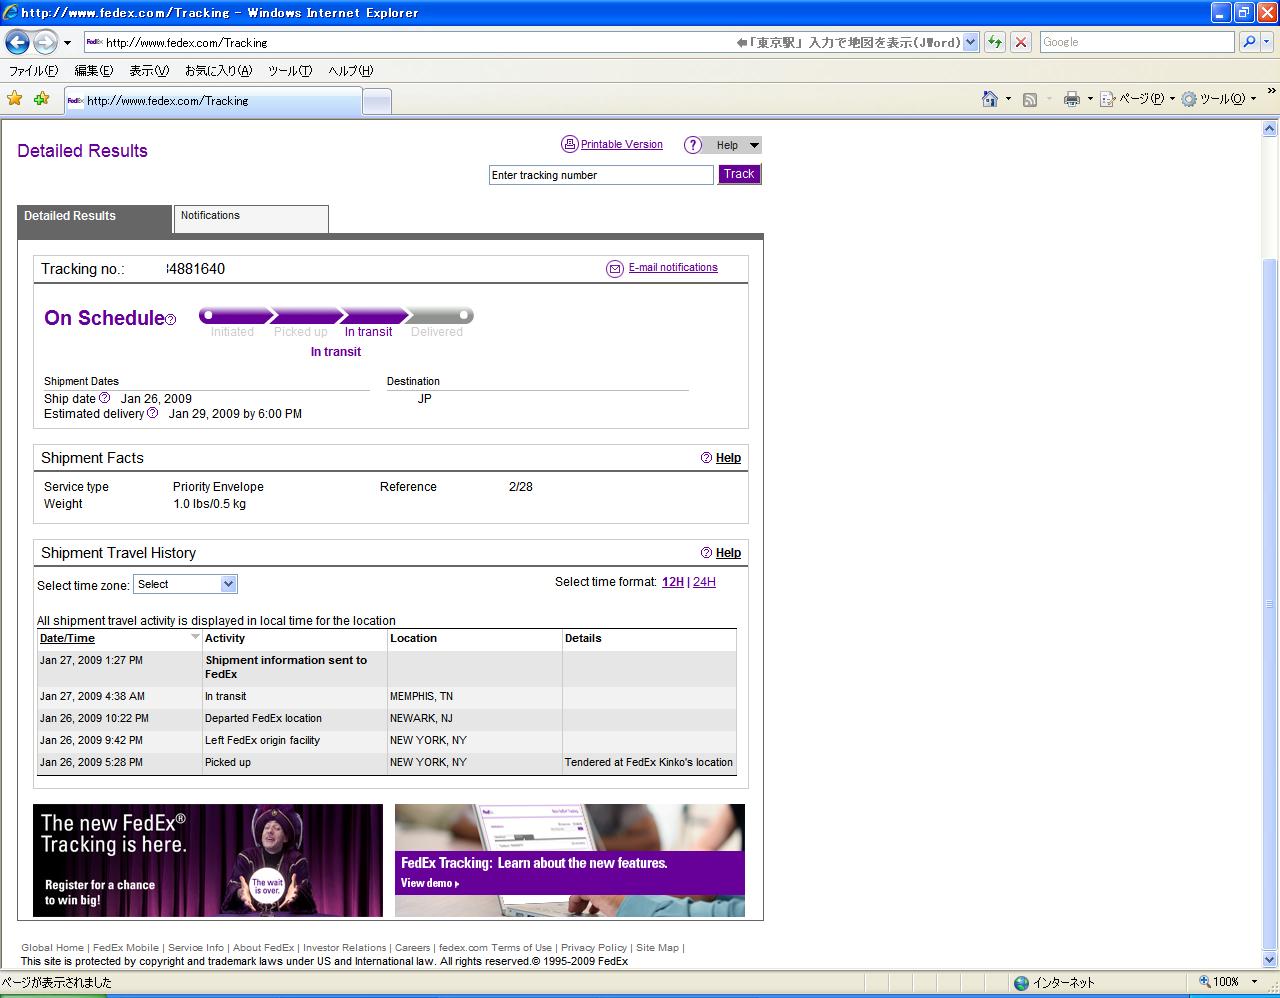
Task: Switch time format to 24H
Action: click(x=704, y=582)
